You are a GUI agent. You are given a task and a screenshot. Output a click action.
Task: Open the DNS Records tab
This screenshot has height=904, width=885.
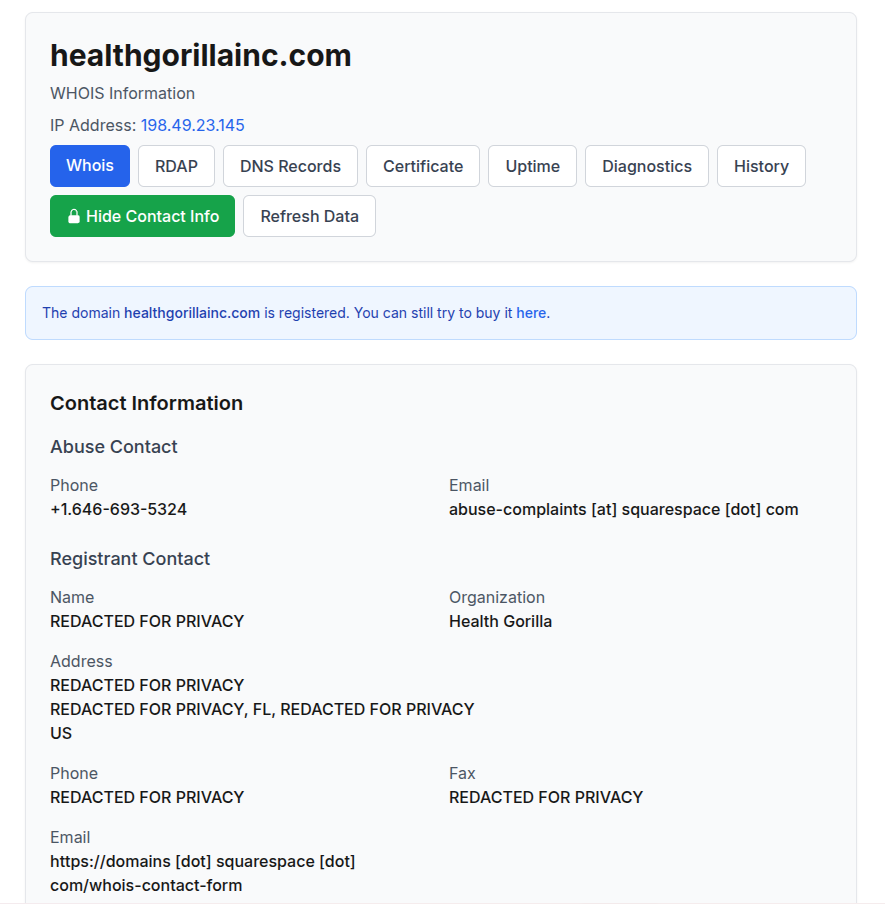click(291, 166)
